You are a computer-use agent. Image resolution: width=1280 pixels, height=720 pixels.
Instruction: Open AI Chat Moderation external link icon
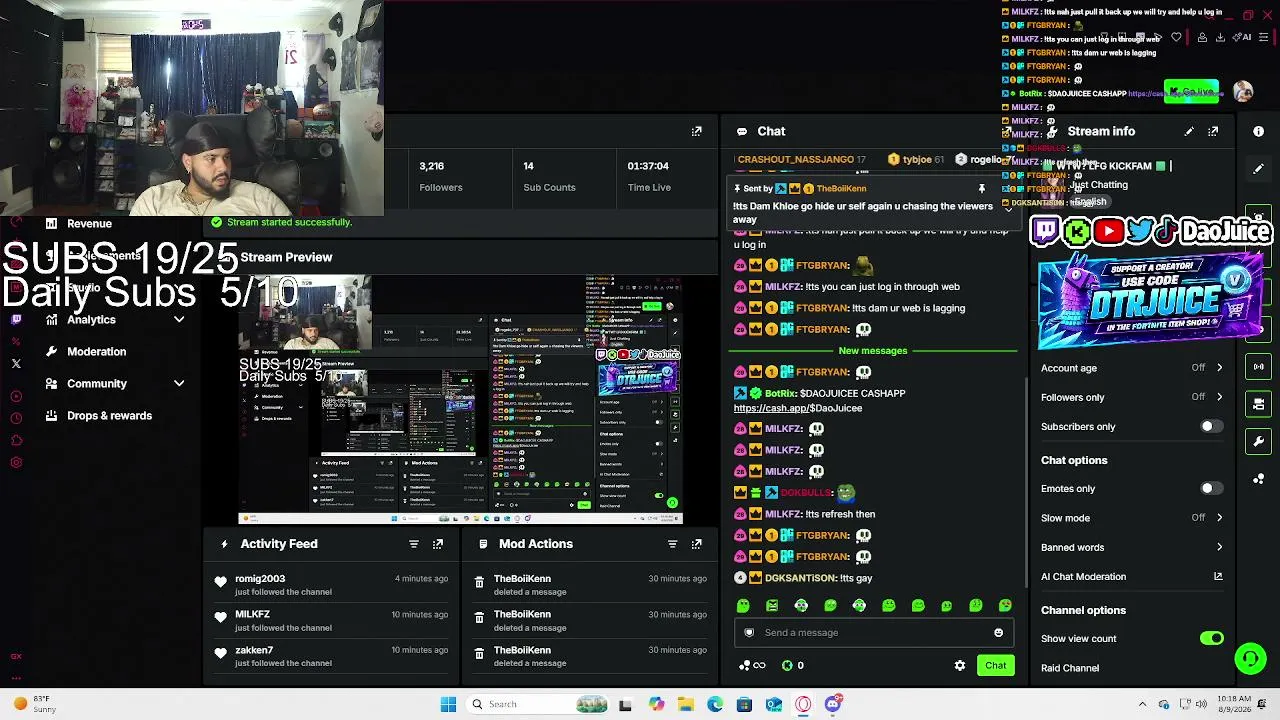pos(1218,577)
